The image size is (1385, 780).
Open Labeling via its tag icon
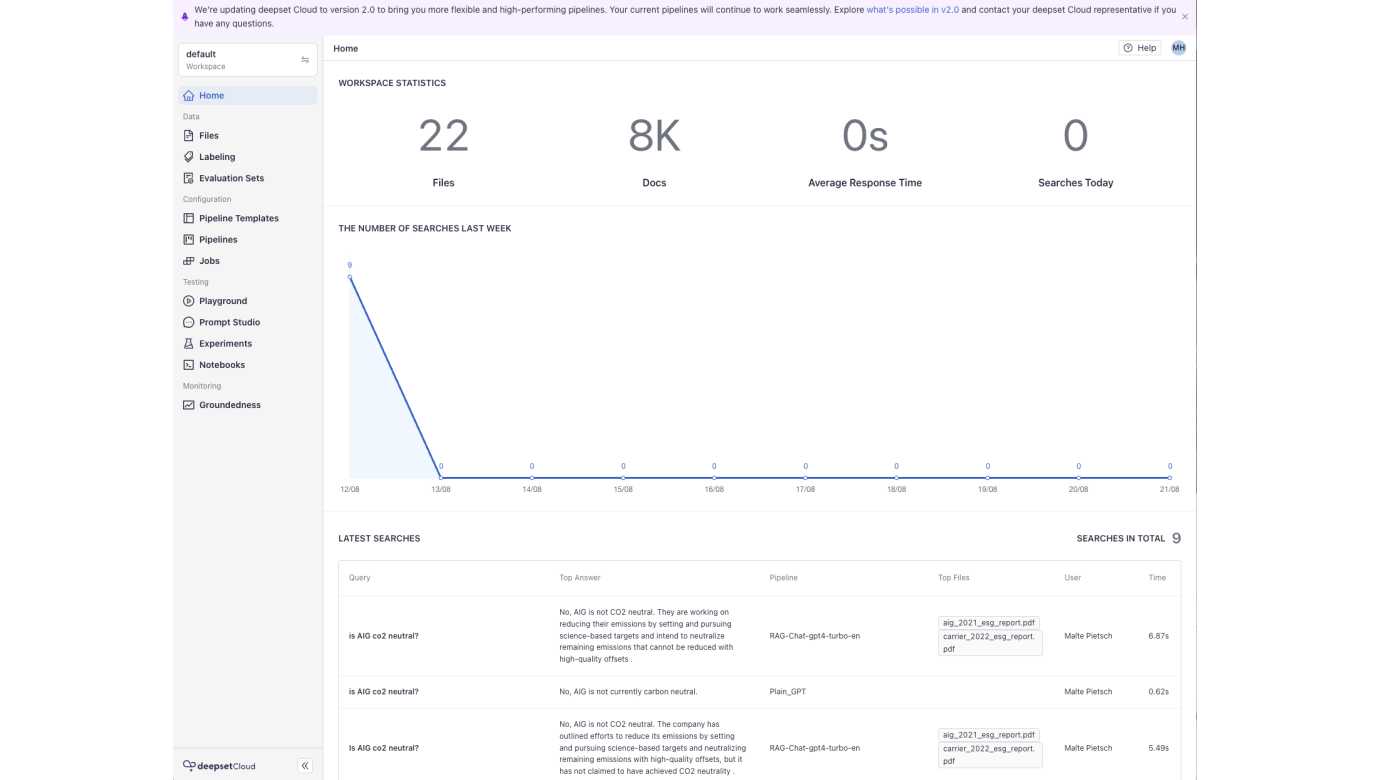coord(189,157)
